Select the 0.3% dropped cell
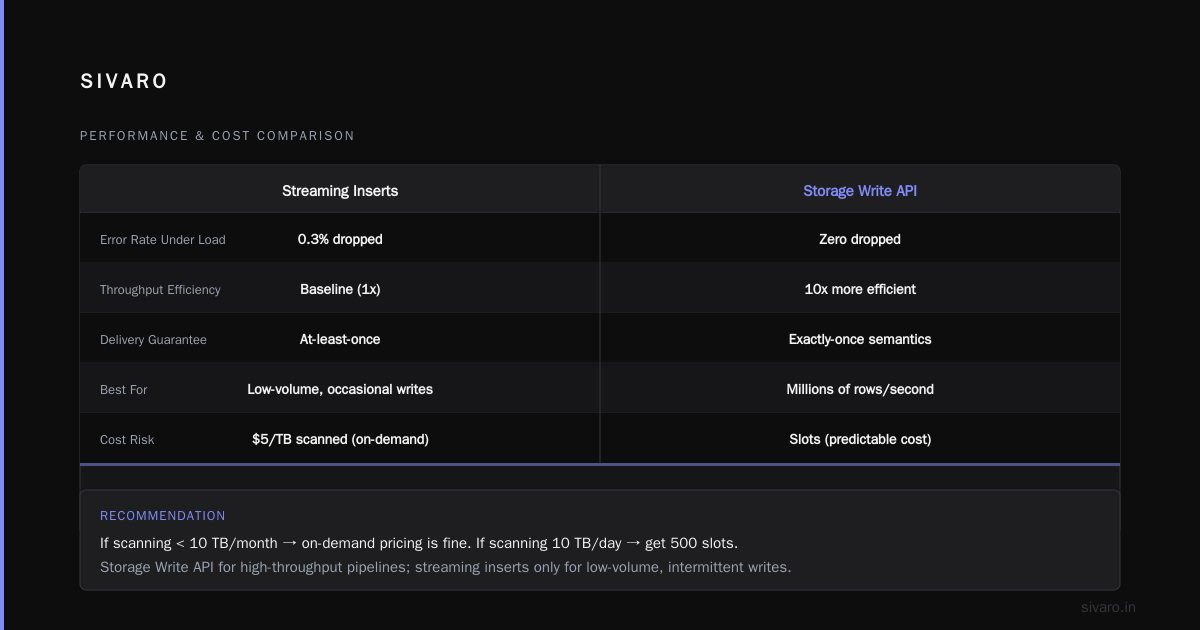Screen dimensions: 1200x630 (340, 239)
